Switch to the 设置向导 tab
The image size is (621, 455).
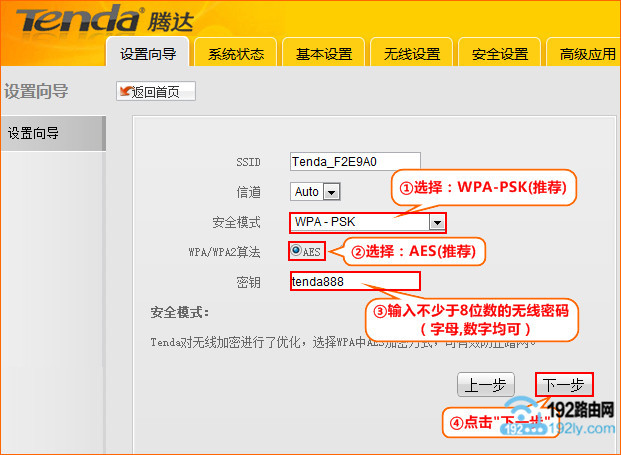point(147,54)
